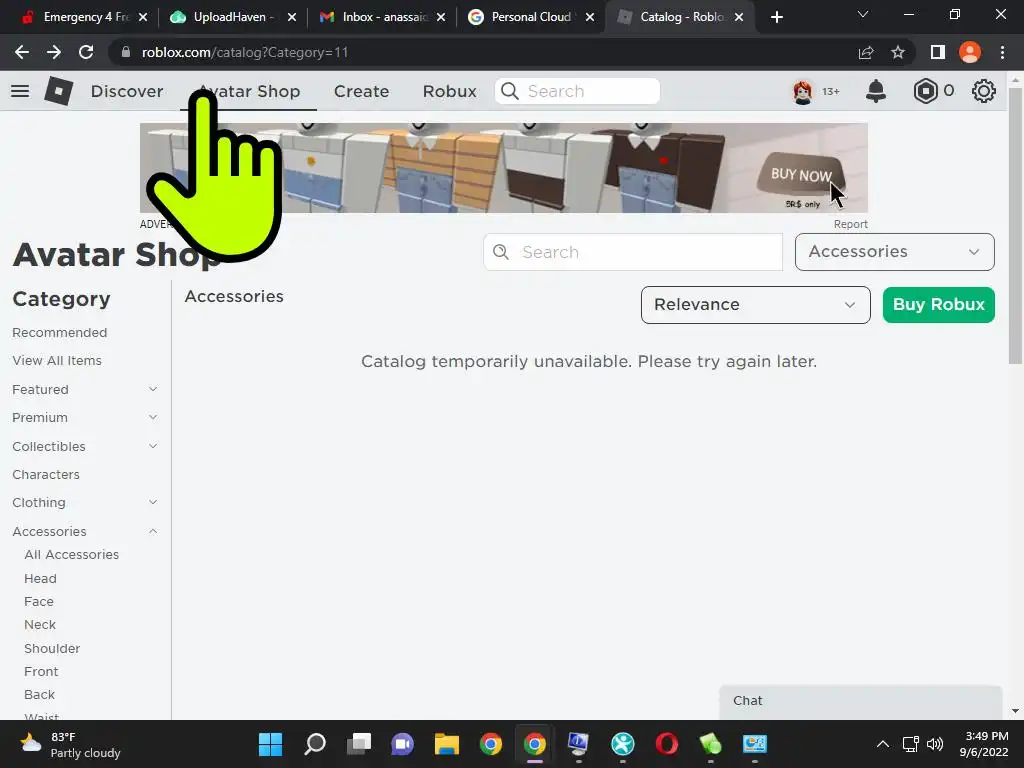The image size is (1024, 768).
Task: Open the Create nav item
Action: point(361,91)
